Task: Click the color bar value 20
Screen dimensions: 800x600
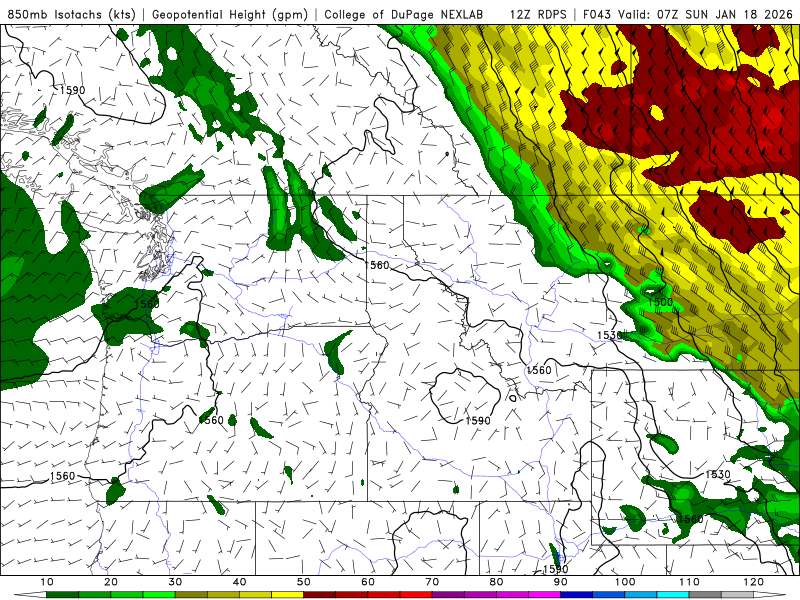Action: pyautogui.click(x=111, y=582)
